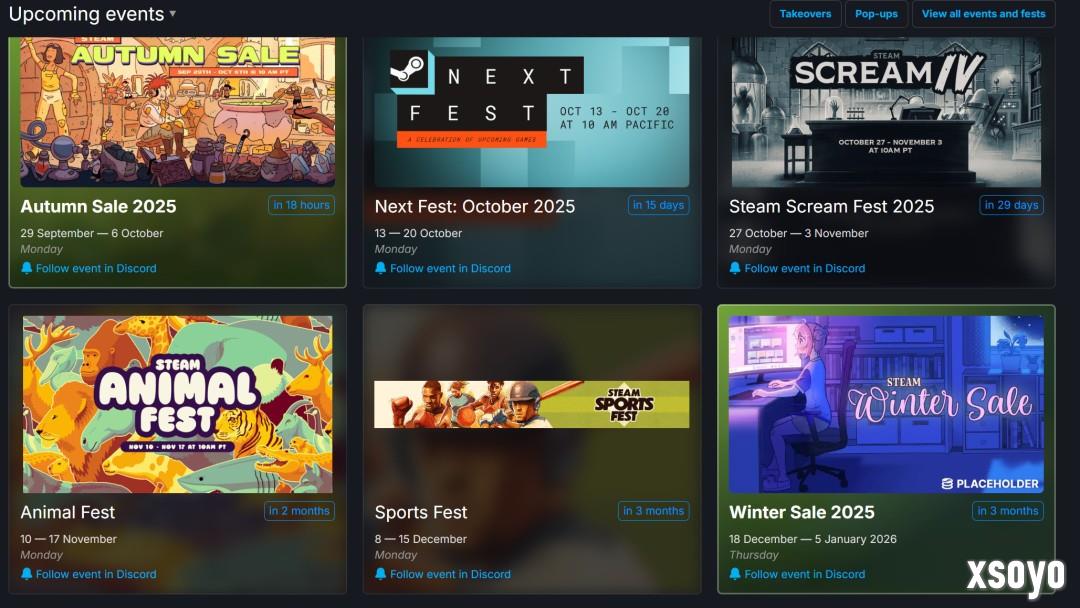Switch to the Pop-ups tab
Image resolution: width=1080 pixels, height=608 pixels.
click(876, 14)
